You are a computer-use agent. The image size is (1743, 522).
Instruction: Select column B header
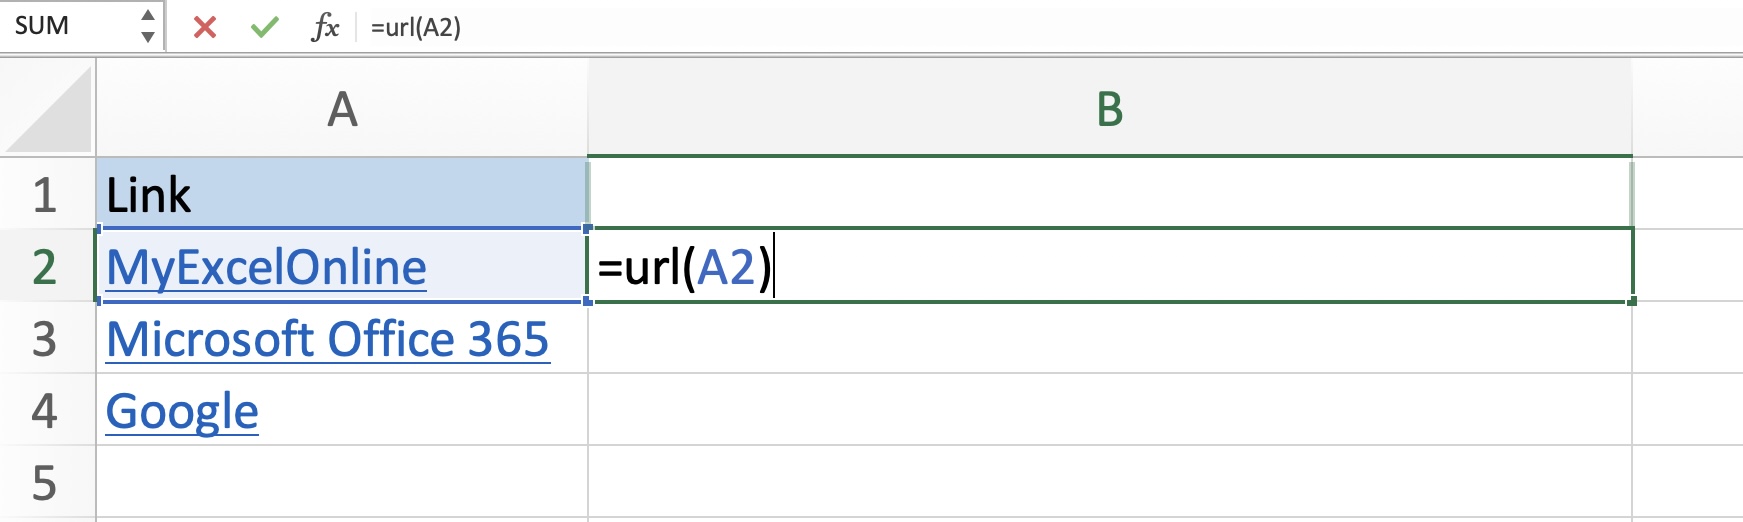tap(1110, 108)
